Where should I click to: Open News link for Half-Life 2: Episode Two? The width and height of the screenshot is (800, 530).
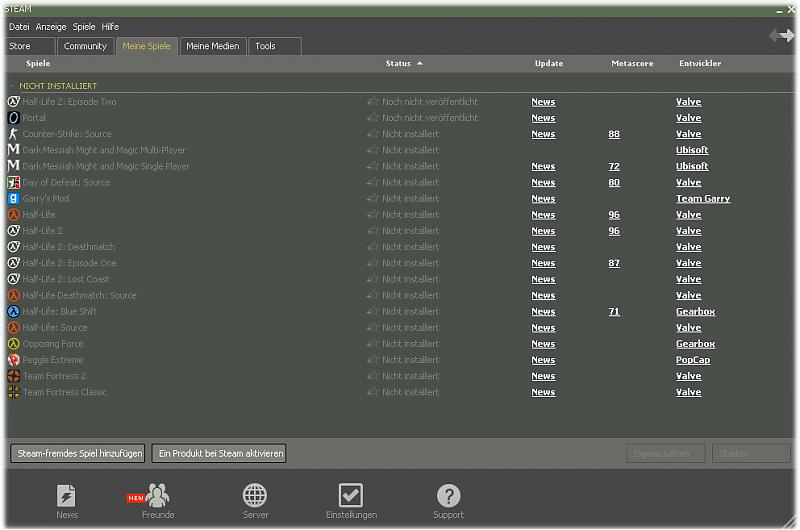543,102
